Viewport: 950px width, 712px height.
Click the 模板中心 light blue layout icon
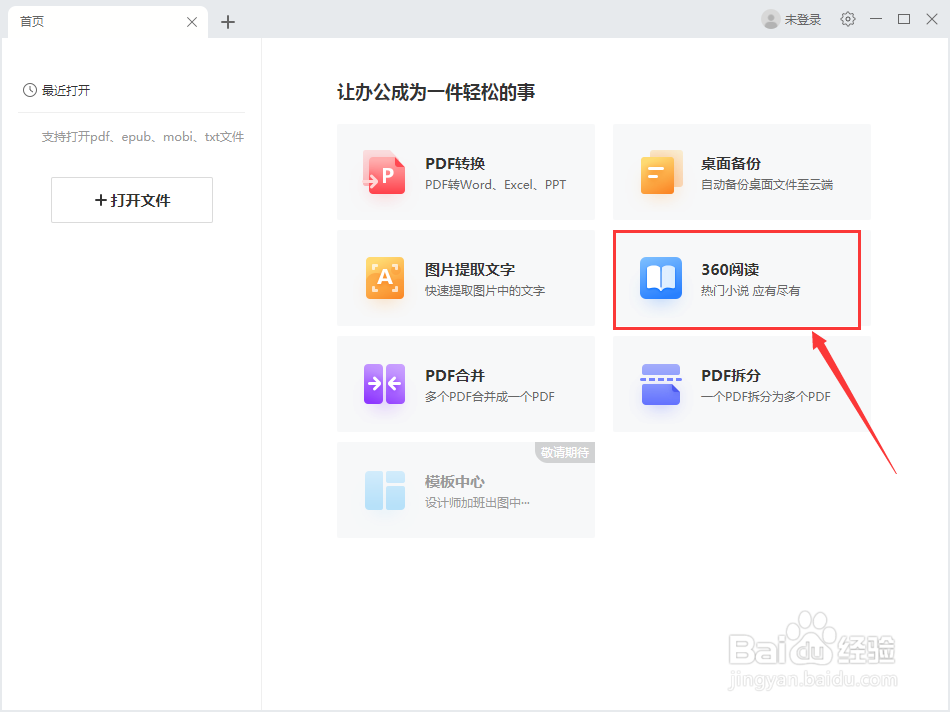click(385, 490)
